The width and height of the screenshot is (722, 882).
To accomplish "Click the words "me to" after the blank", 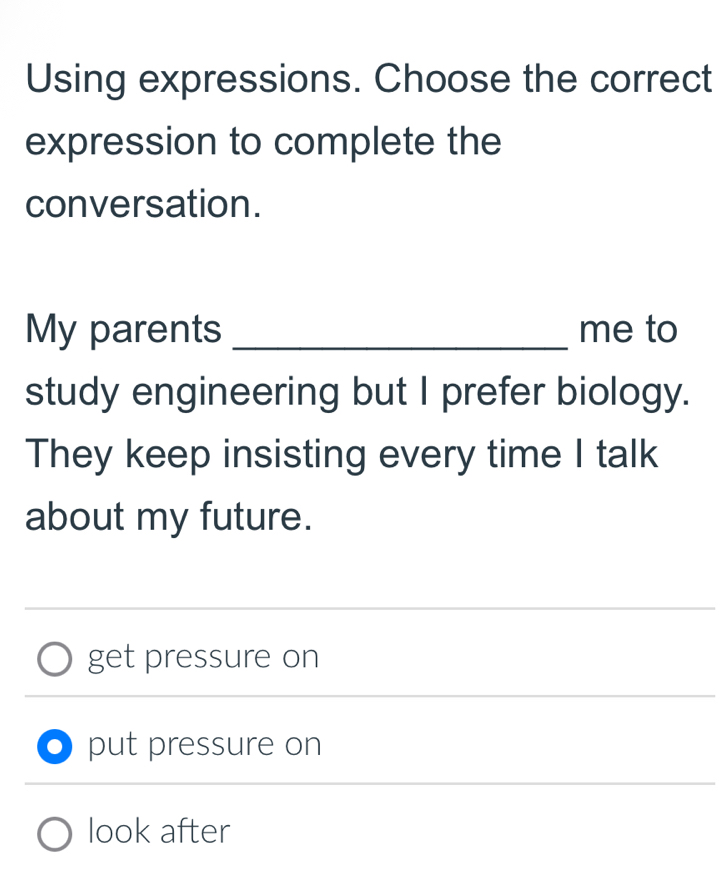I will [628, 329].
